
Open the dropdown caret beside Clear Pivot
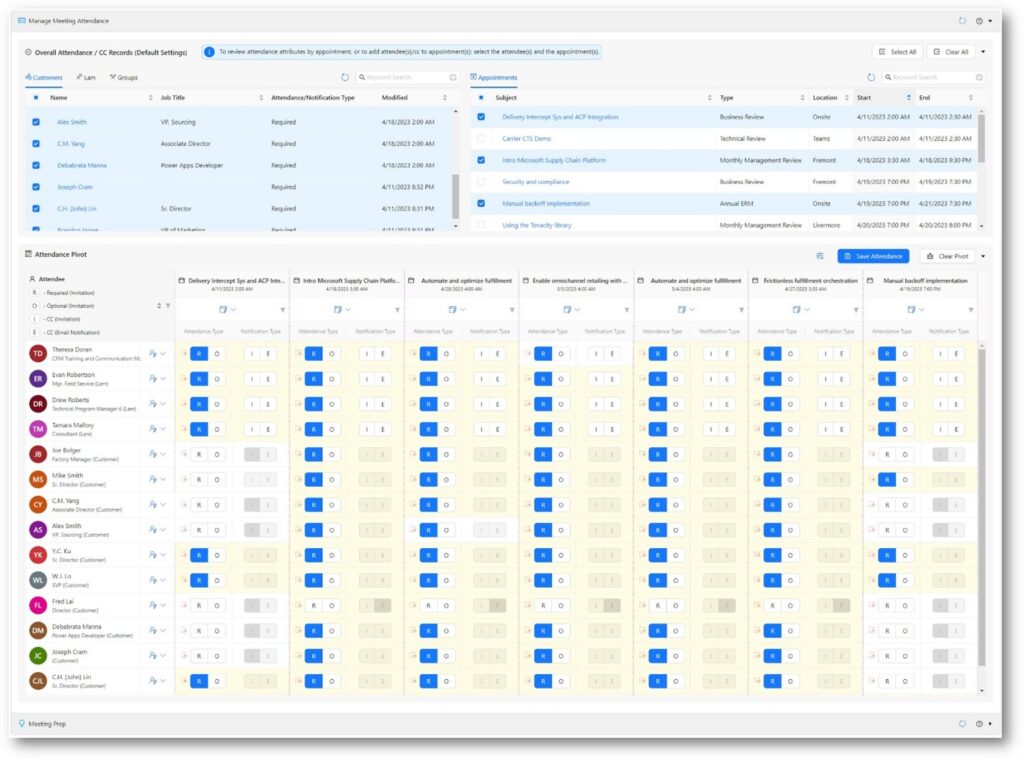[x=983, y=256]
